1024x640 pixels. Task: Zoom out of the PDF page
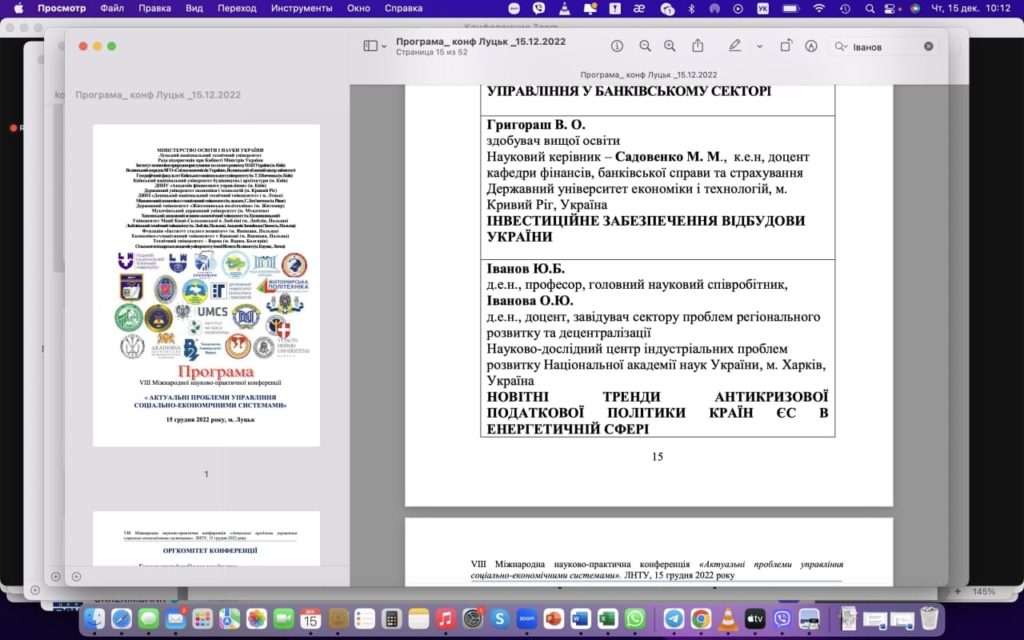(645, 46)
